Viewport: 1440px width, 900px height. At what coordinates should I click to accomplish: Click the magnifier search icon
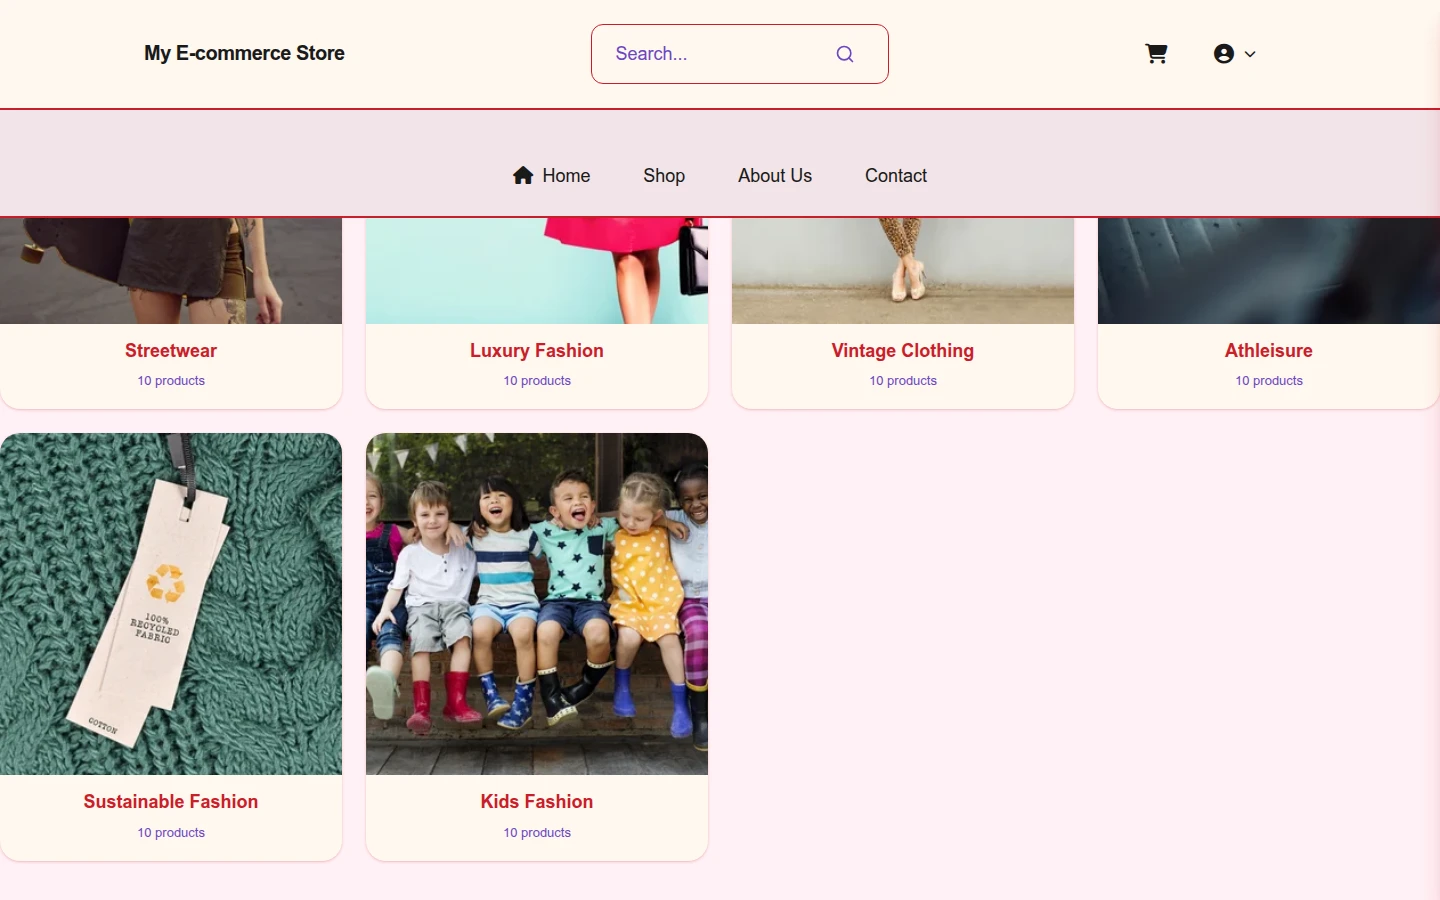845,54
